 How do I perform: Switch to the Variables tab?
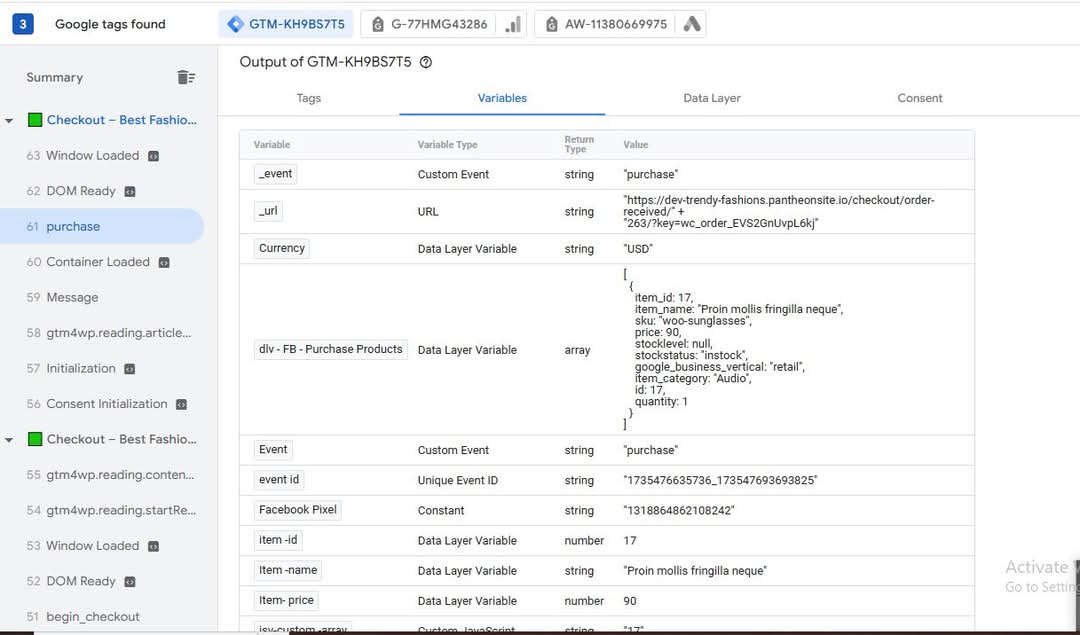[502, 98]
